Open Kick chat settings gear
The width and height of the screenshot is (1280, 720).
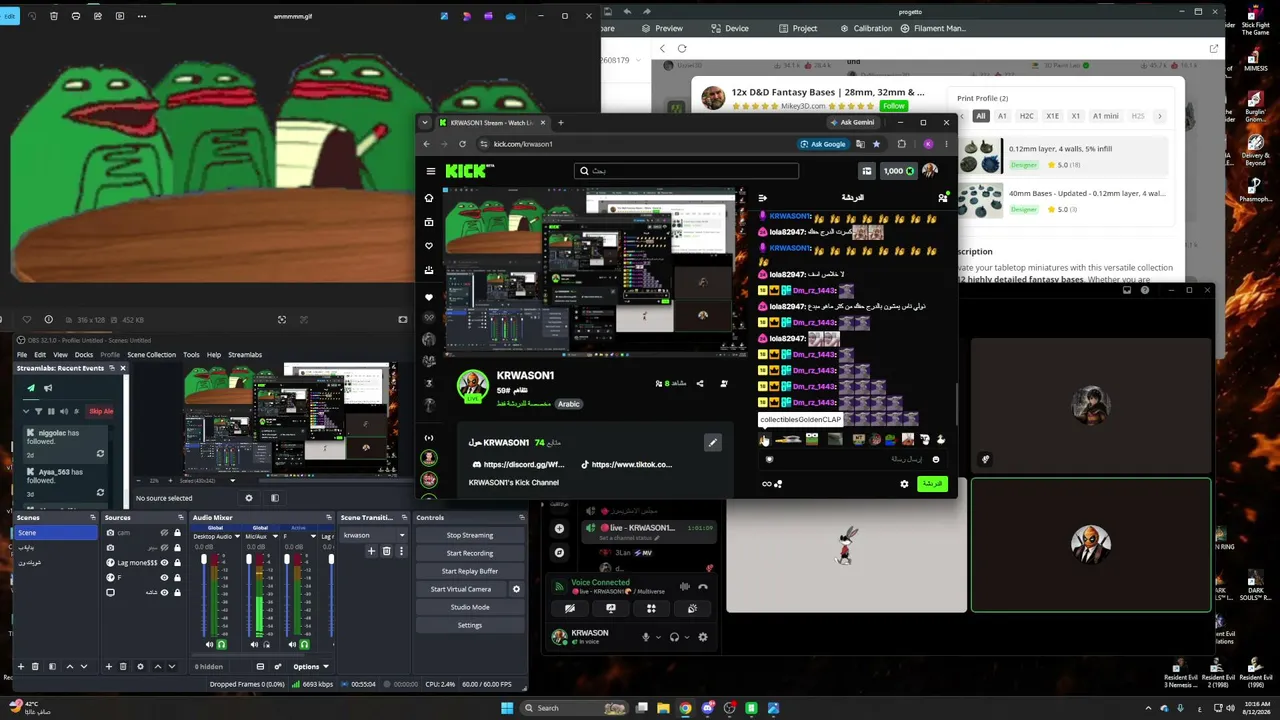coord(904,484)
